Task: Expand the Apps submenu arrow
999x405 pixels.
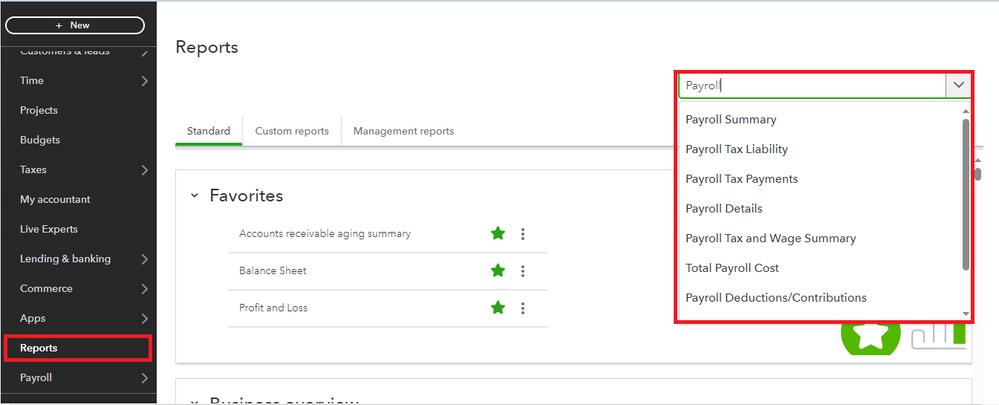Action: (x=145, y=319)
